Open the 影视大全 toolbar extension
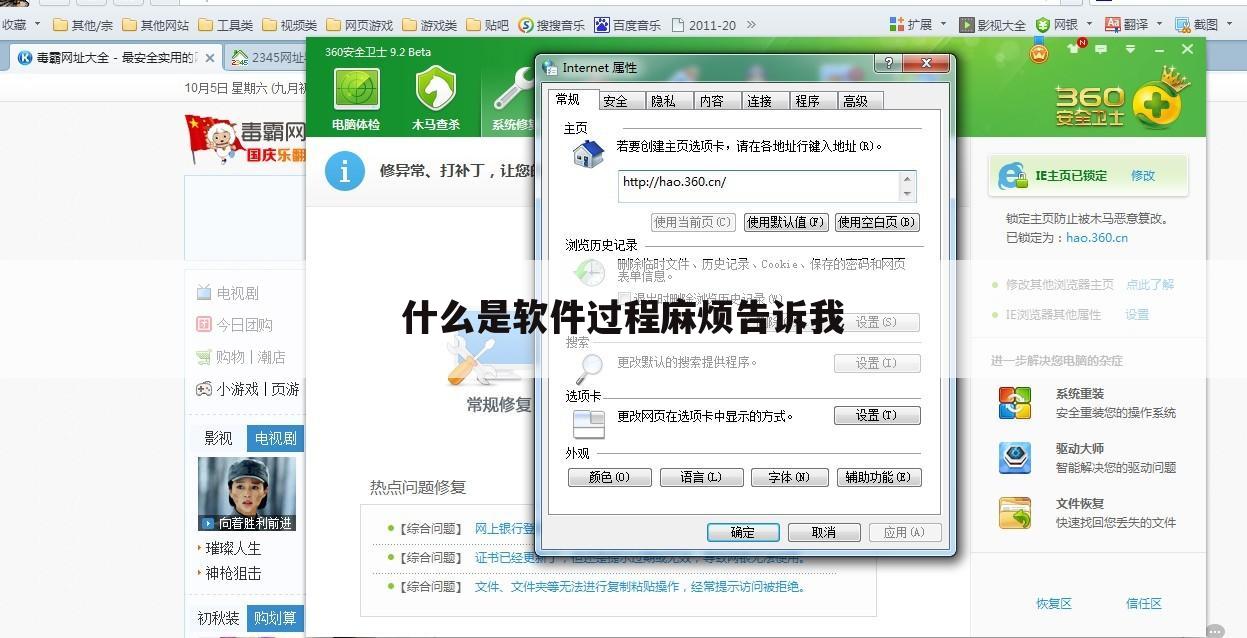 click(x=992, y=25)
